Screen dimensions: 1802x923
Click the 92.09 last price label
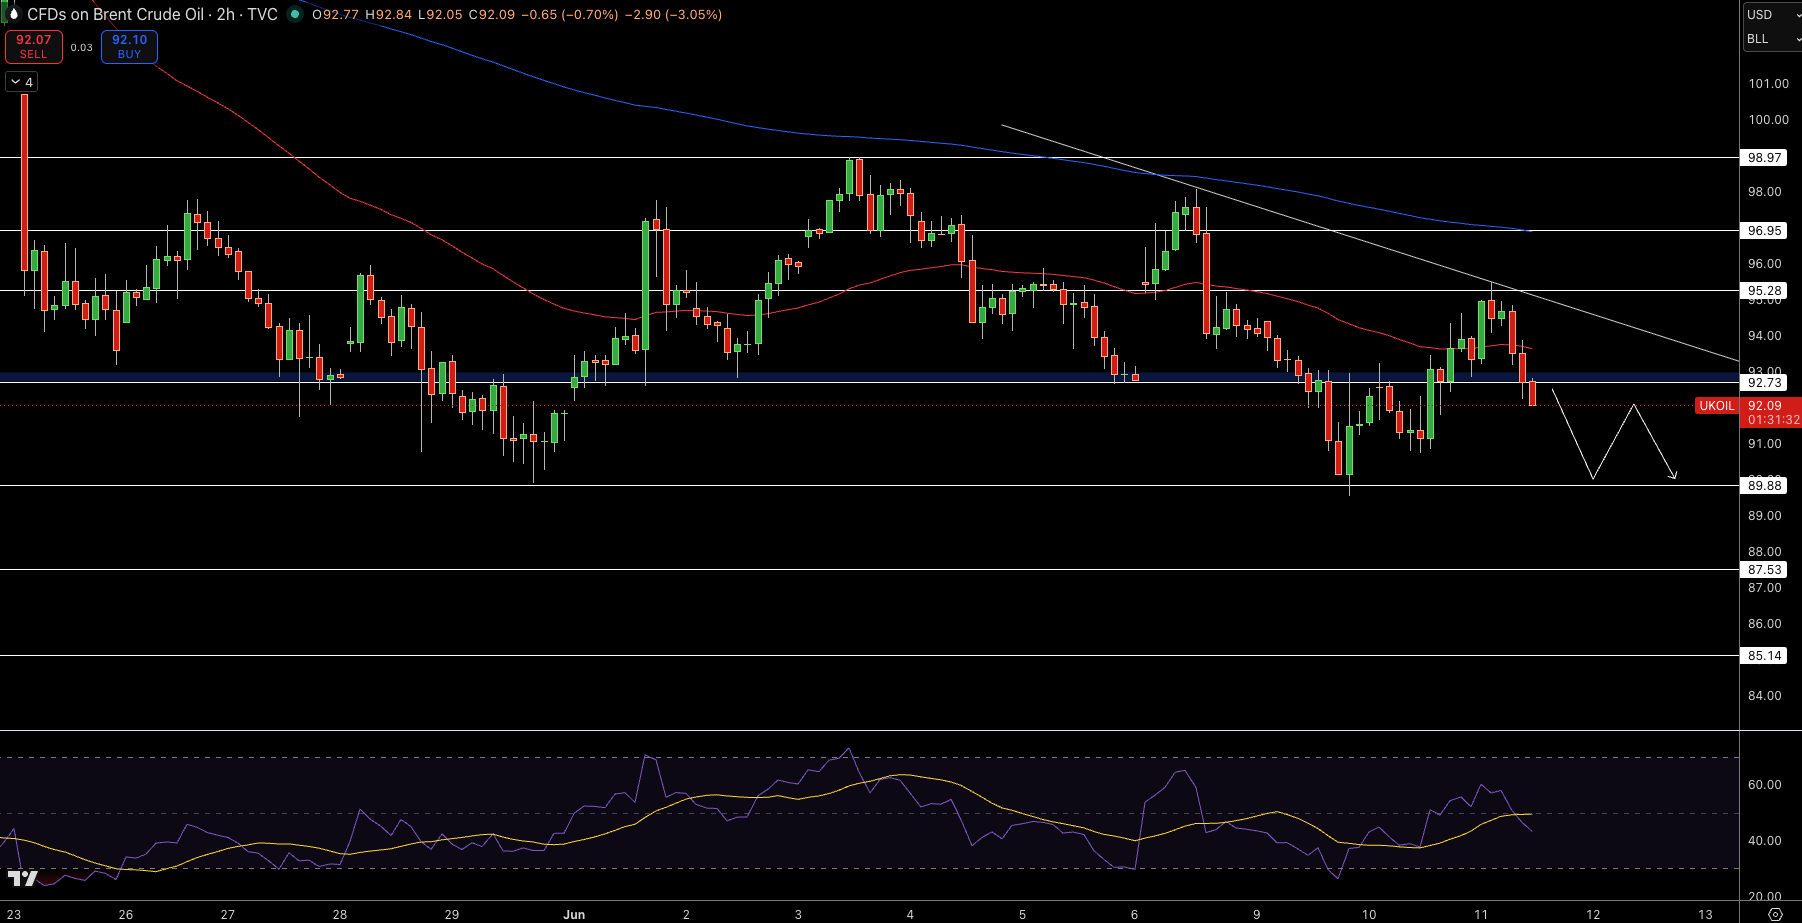1765,406
